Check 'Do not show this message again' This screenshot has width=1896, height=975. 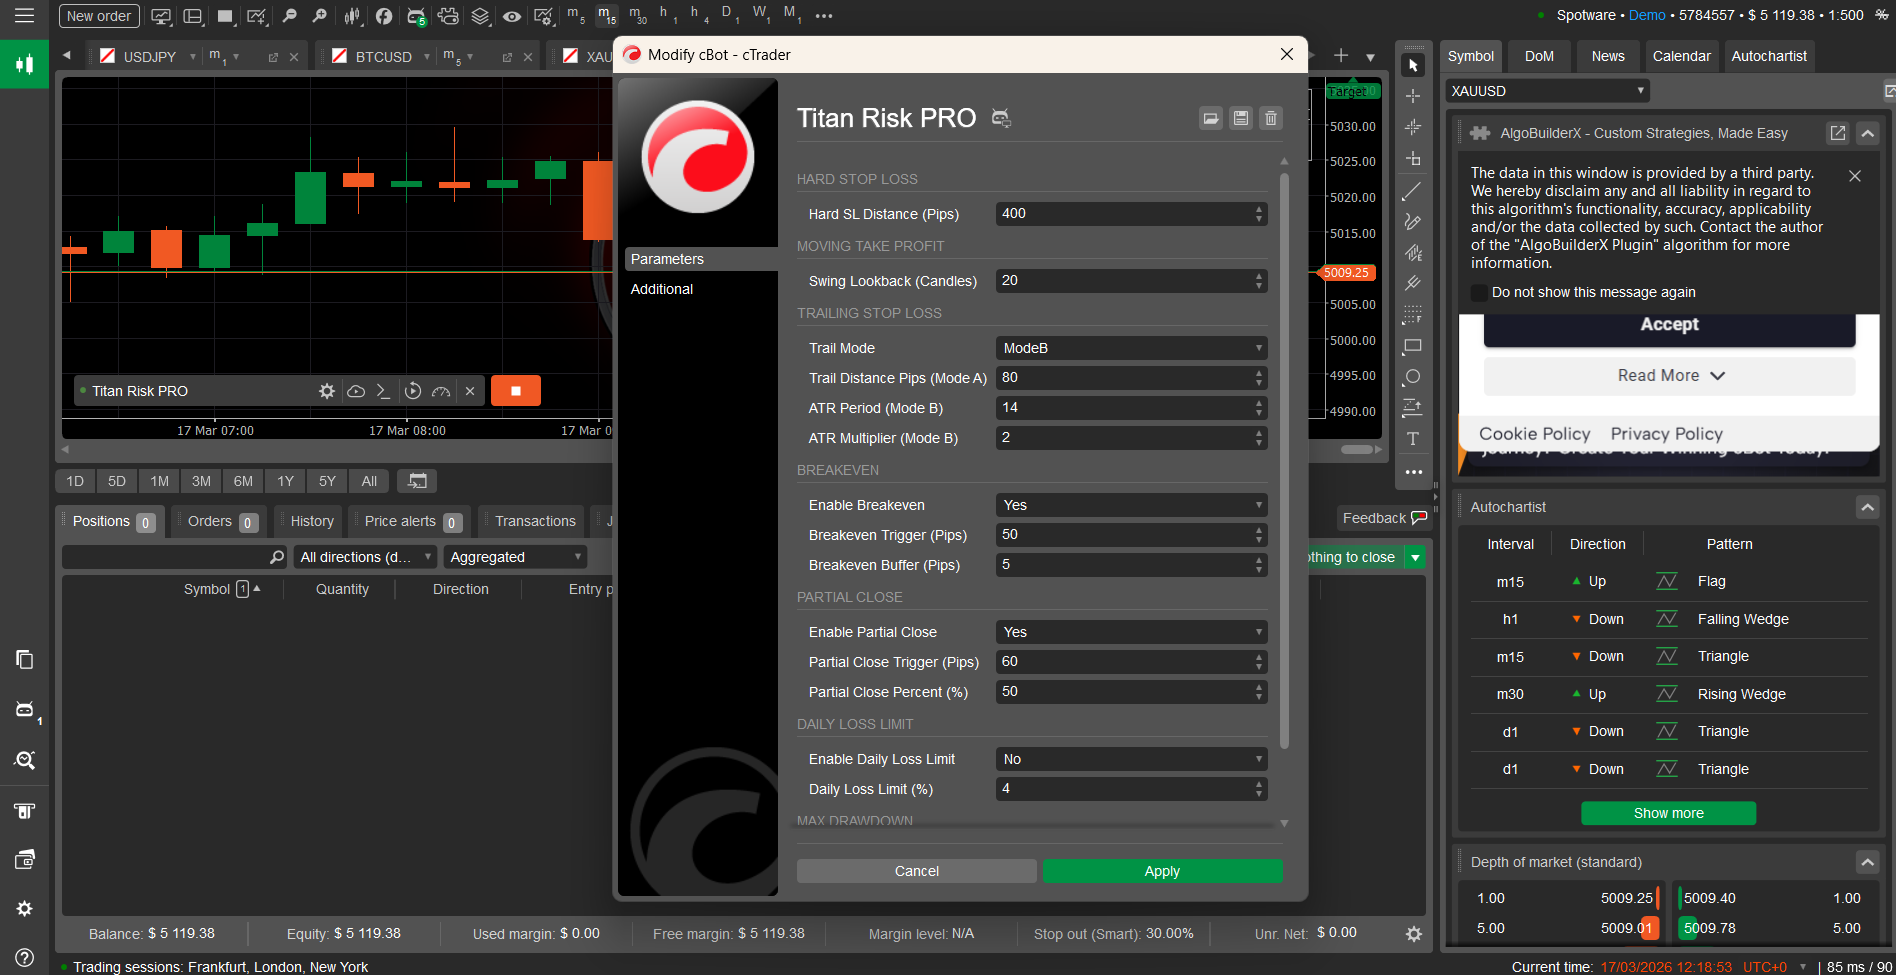(x=1479, y=293)
